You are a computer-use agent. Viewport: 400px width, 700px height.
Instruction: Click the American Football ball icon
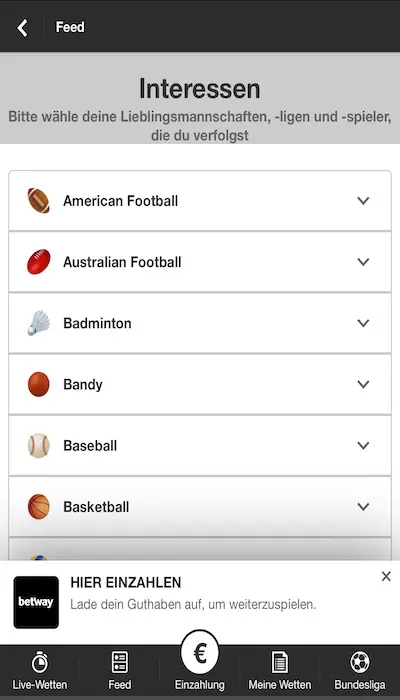pyautogui.click(x=38, y=200)
